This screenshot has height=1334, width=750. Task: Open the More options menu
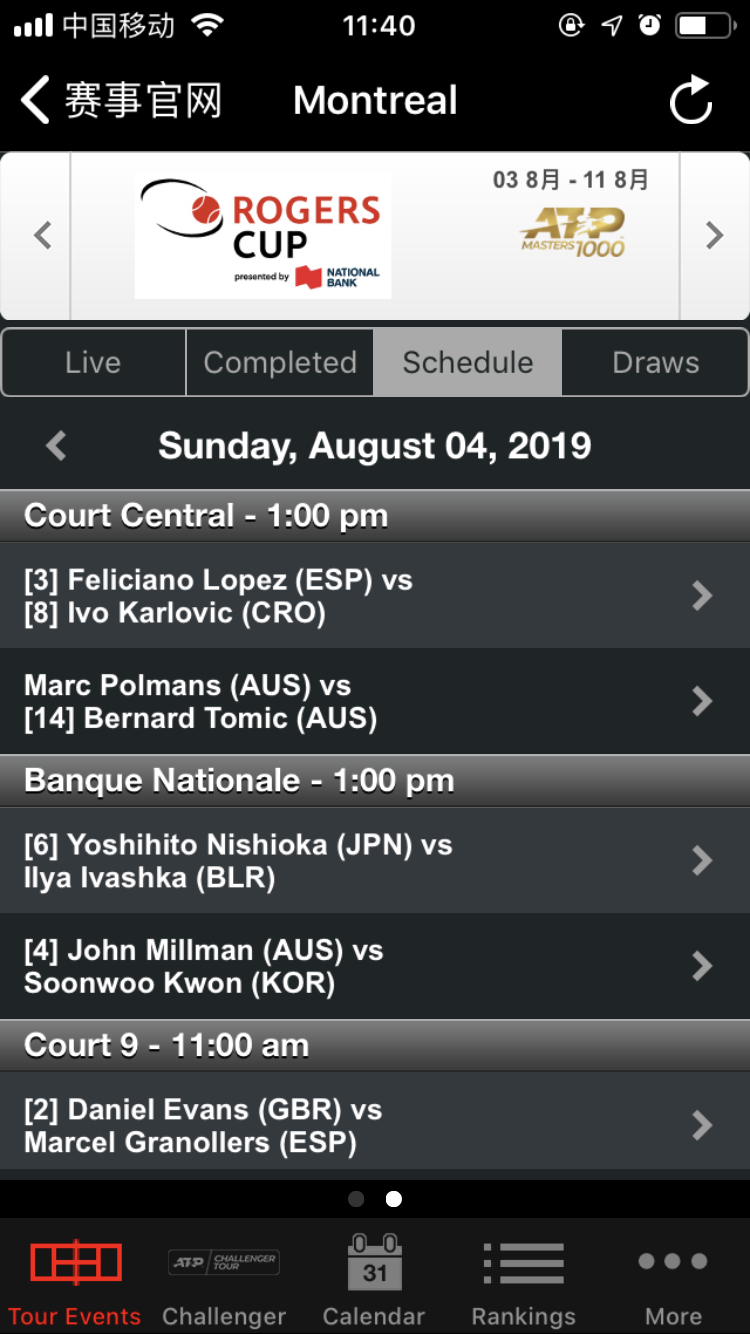[673, 1264]
